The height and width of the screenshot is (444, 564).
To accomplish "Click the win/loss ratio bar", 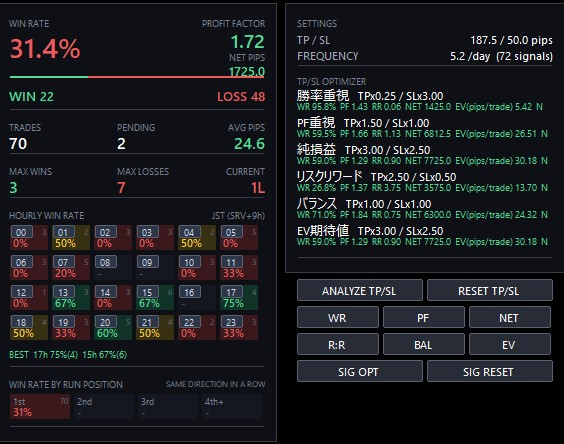I will pyautogui.click(x=137, y=77).
